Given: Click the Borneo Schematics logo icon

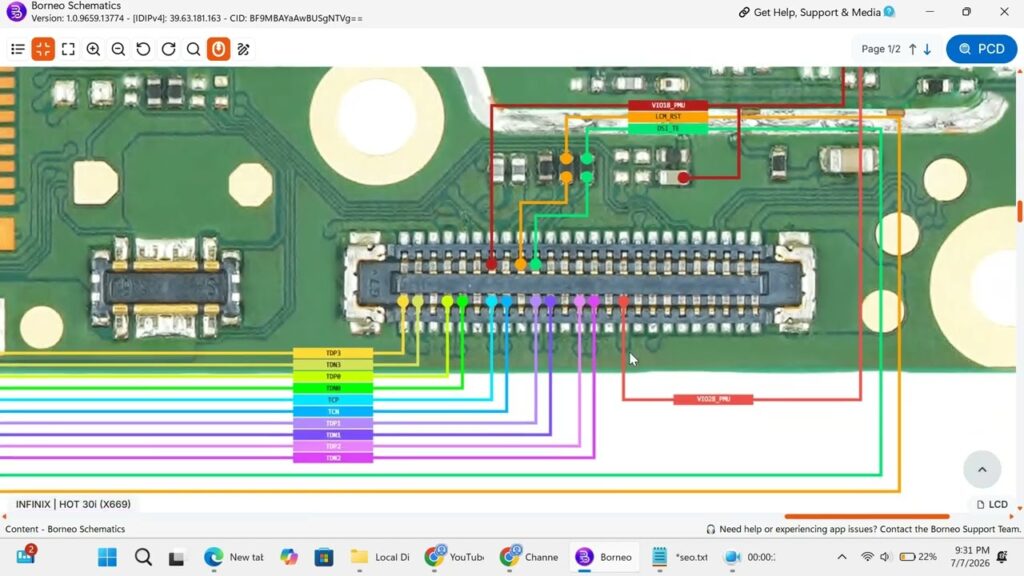Looking at the screenshot, I should click(x=16, y=11).
